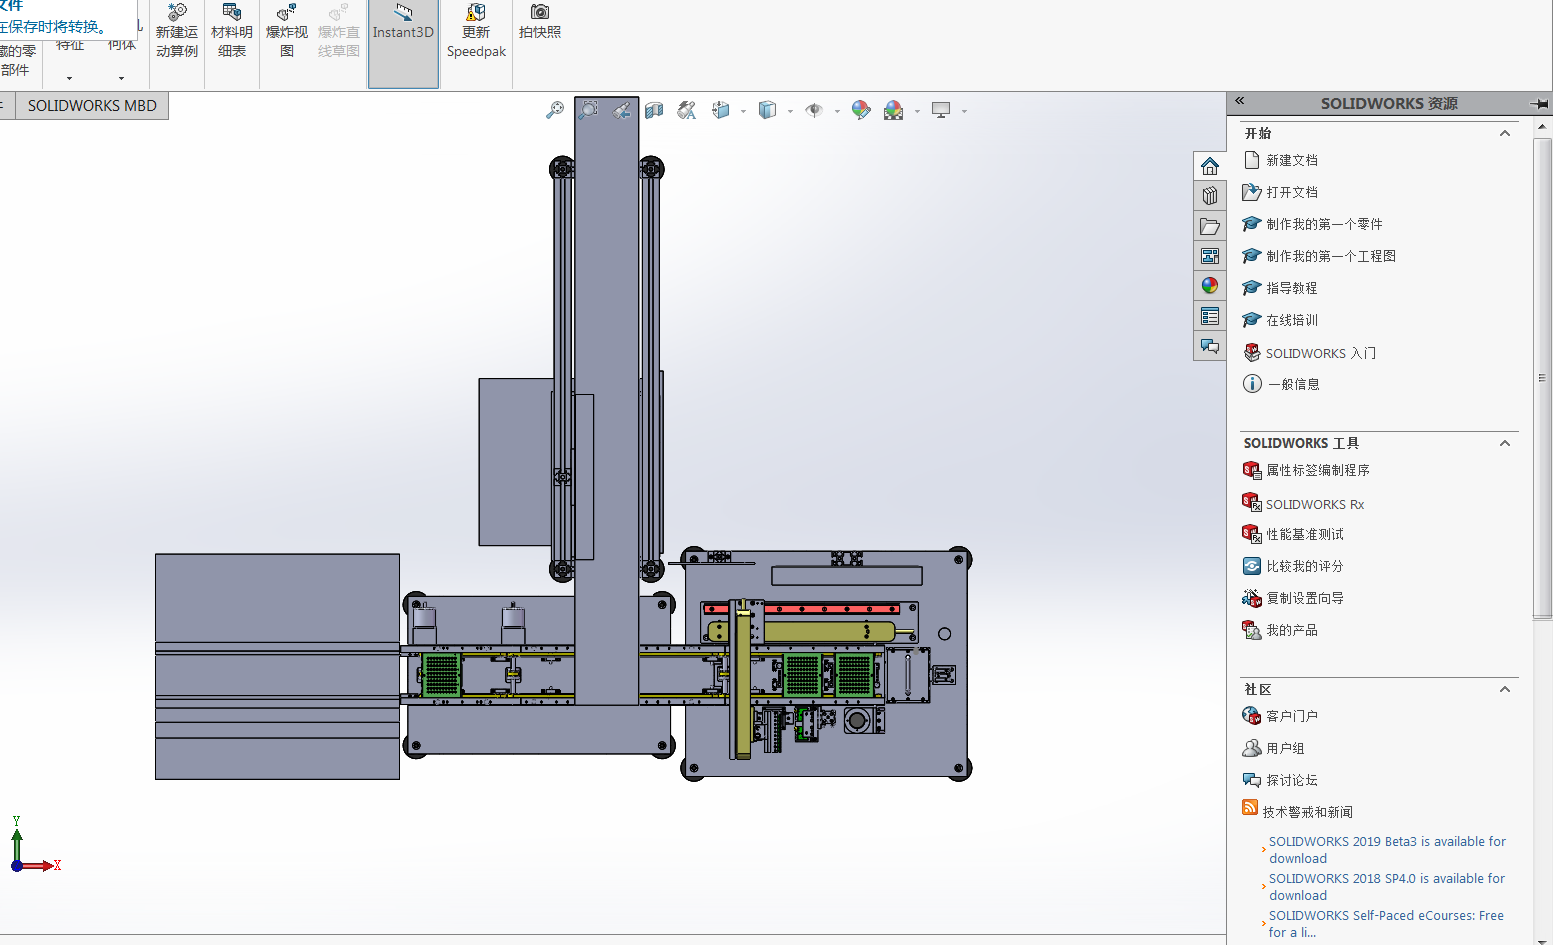
Task: Open the Appearances, Scenes and Decals tab
Action: pos(1210,286)
